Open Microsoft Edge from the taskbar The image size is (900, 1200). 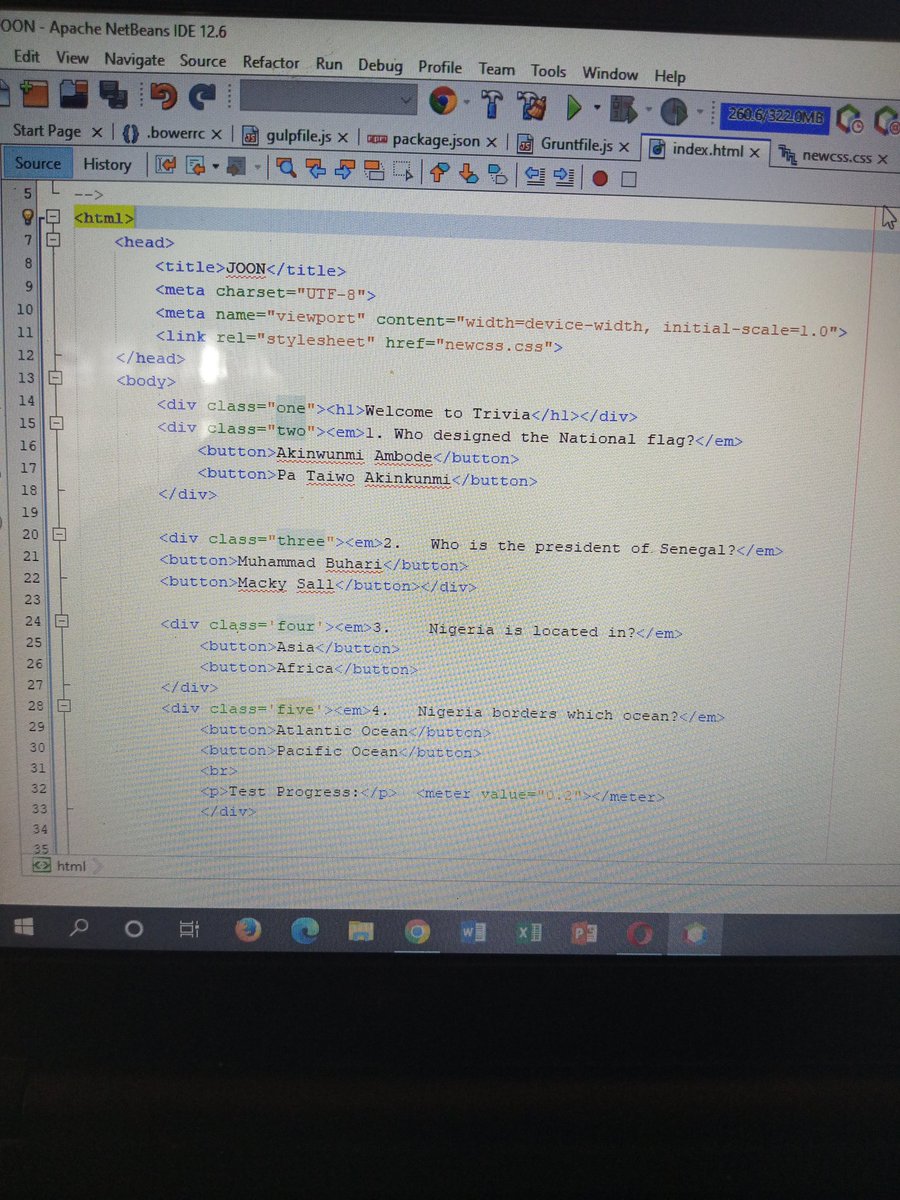point(305,932)
